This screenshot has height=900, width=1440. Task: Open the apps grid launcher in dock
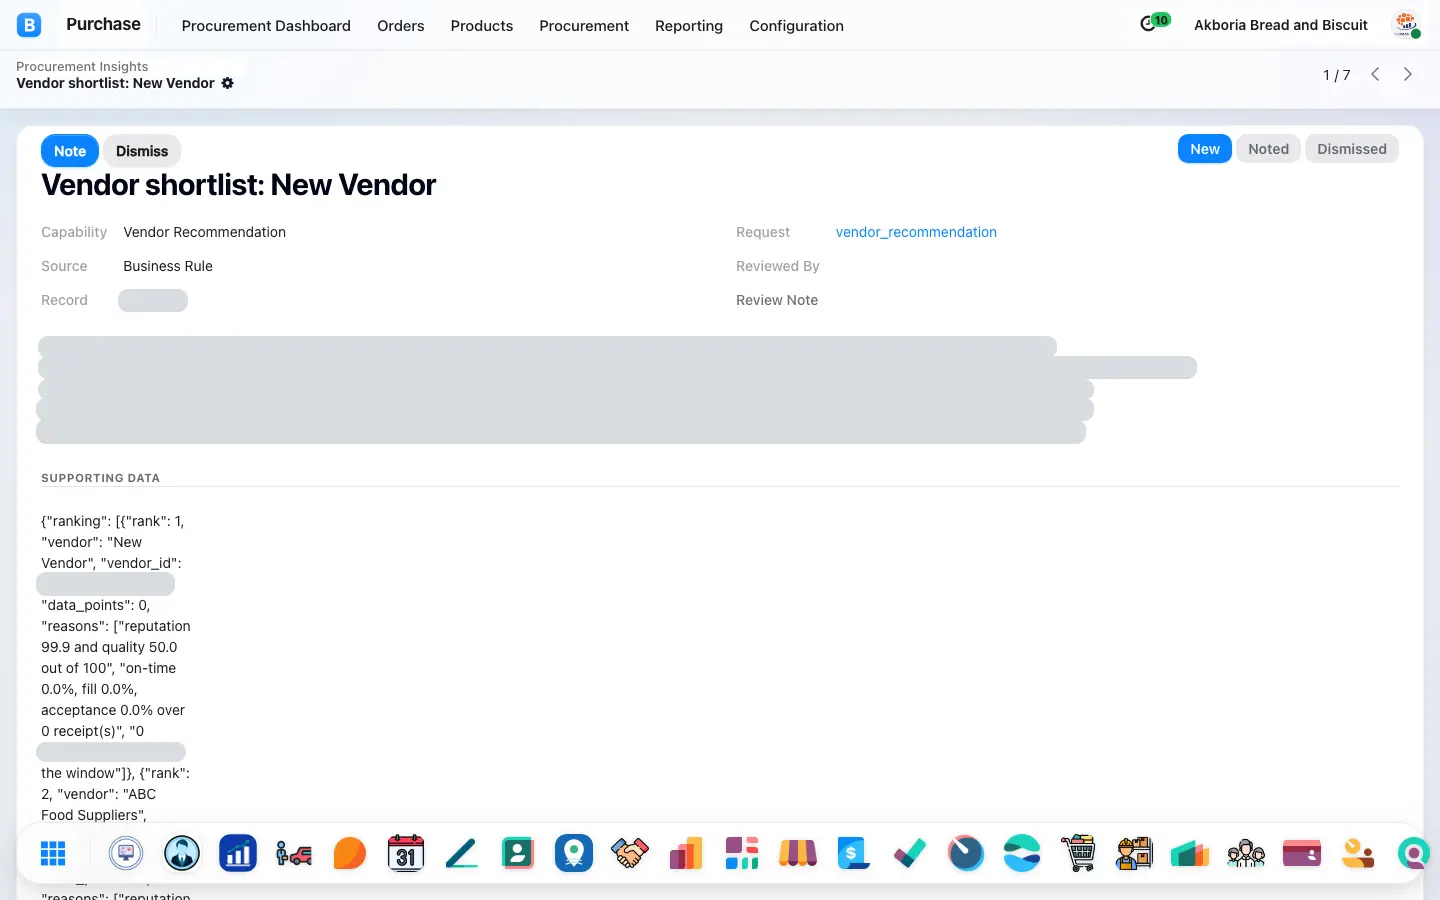(x=53, y=853)
